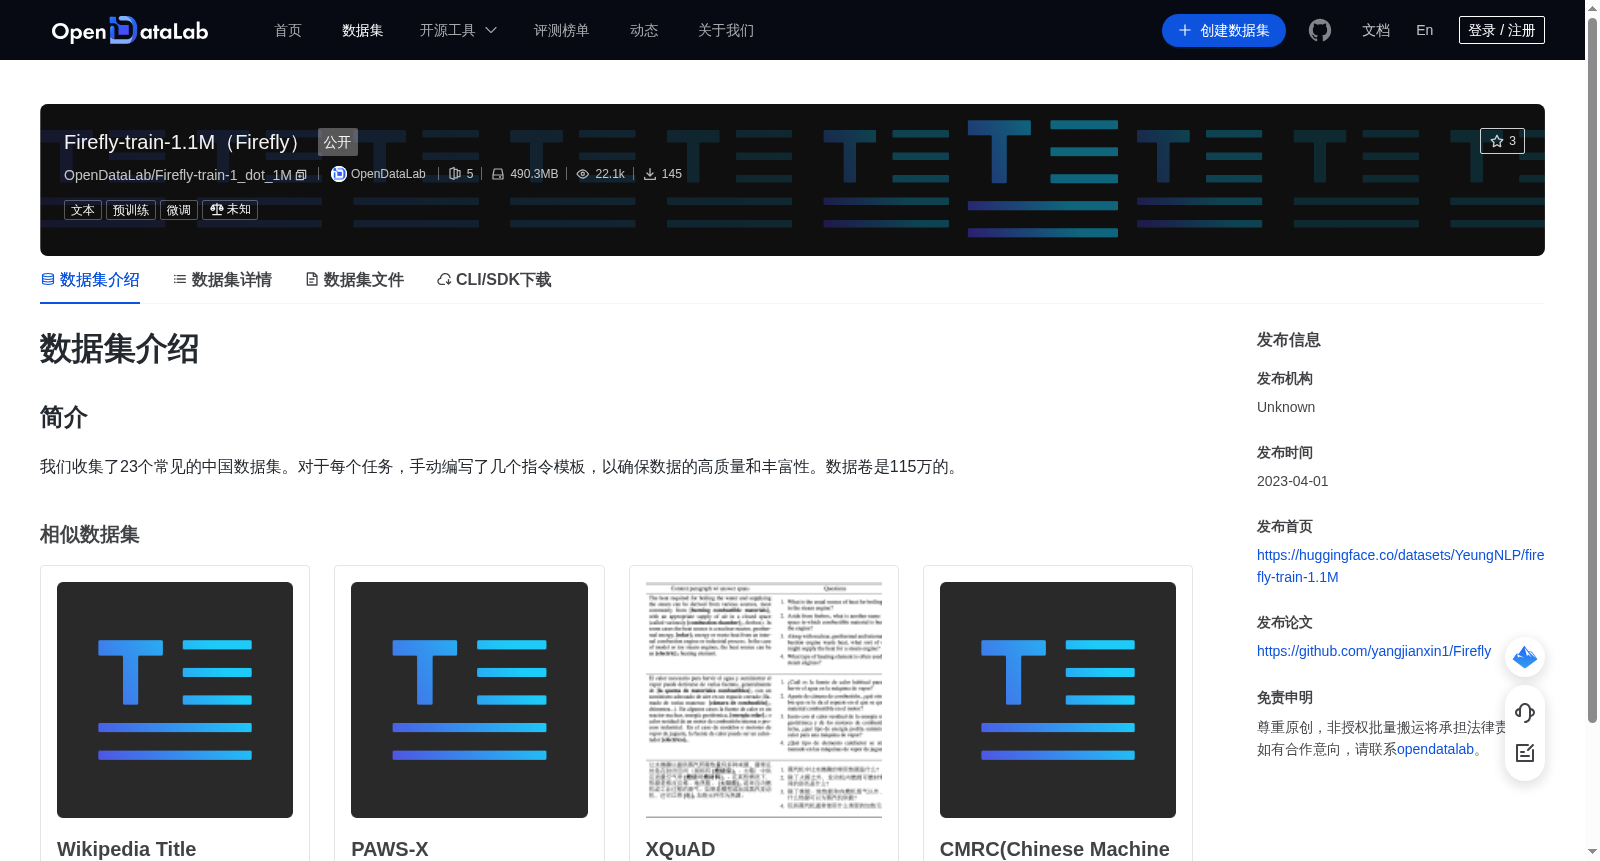Click the download count icon showing 145
The height and width of the screenshot is (861, 1600).
(x=650, y=174)
